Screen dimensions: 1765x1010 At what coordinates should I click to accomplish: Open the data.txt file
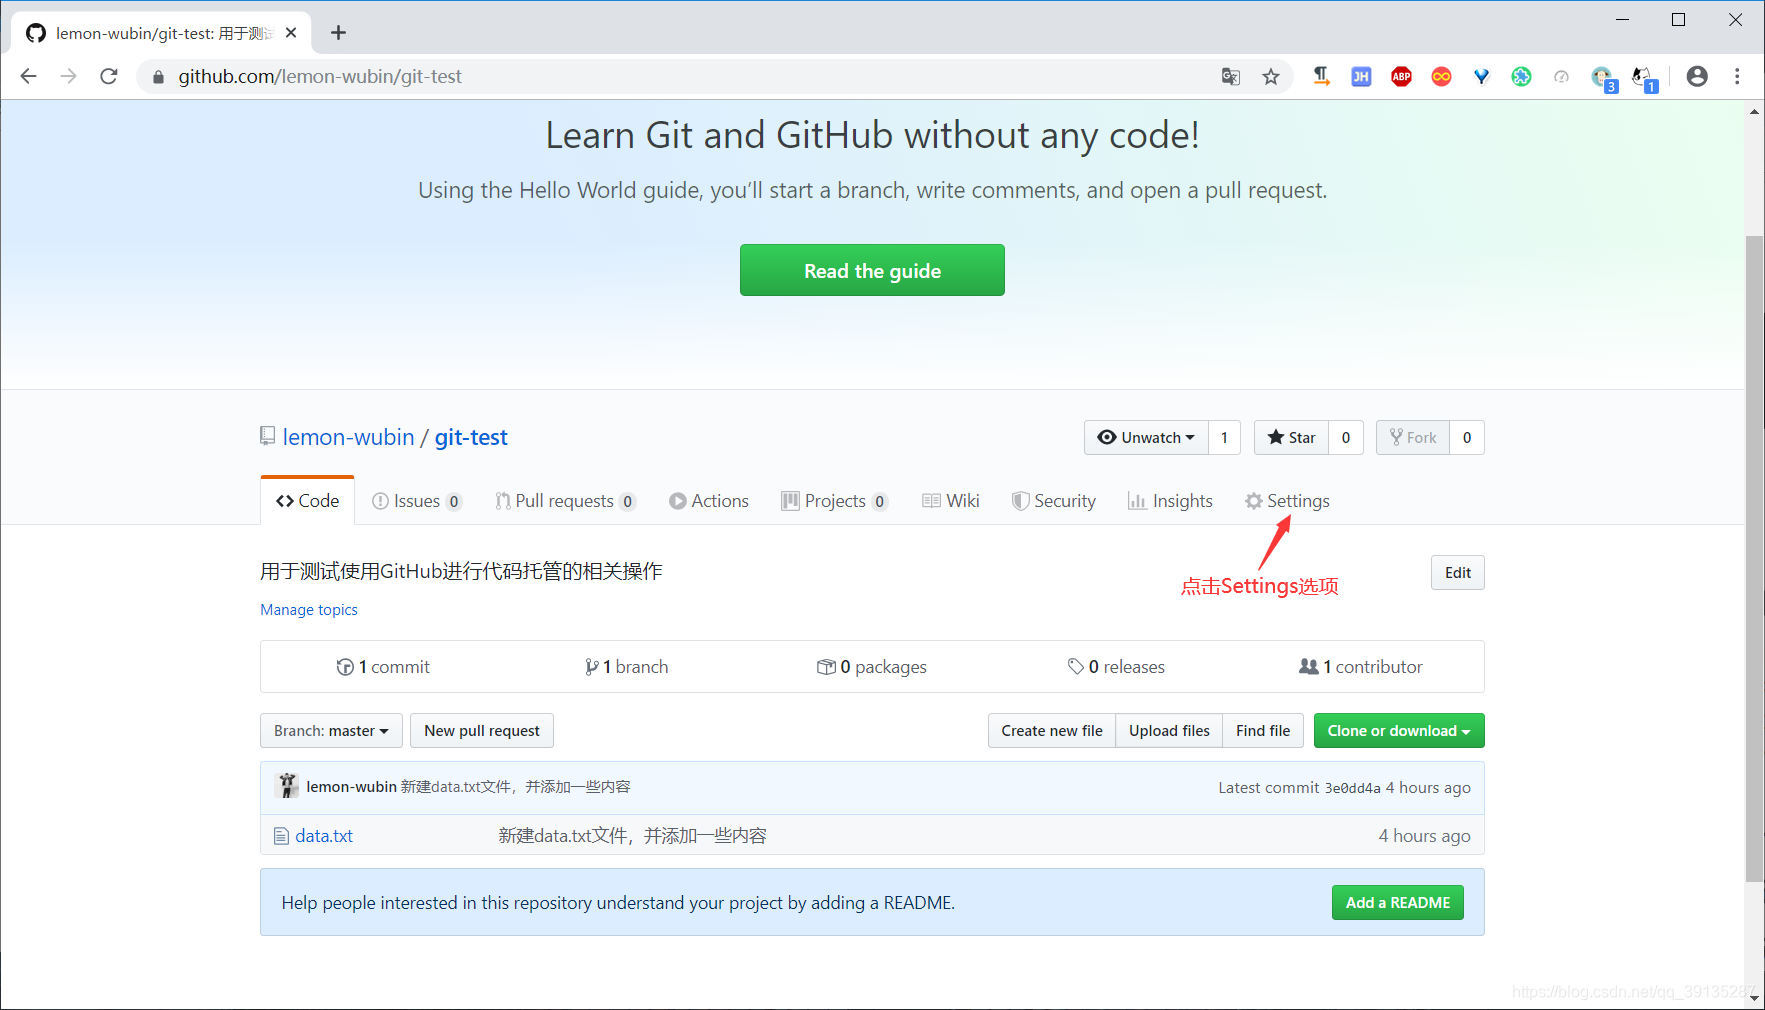tap(324, 836)
